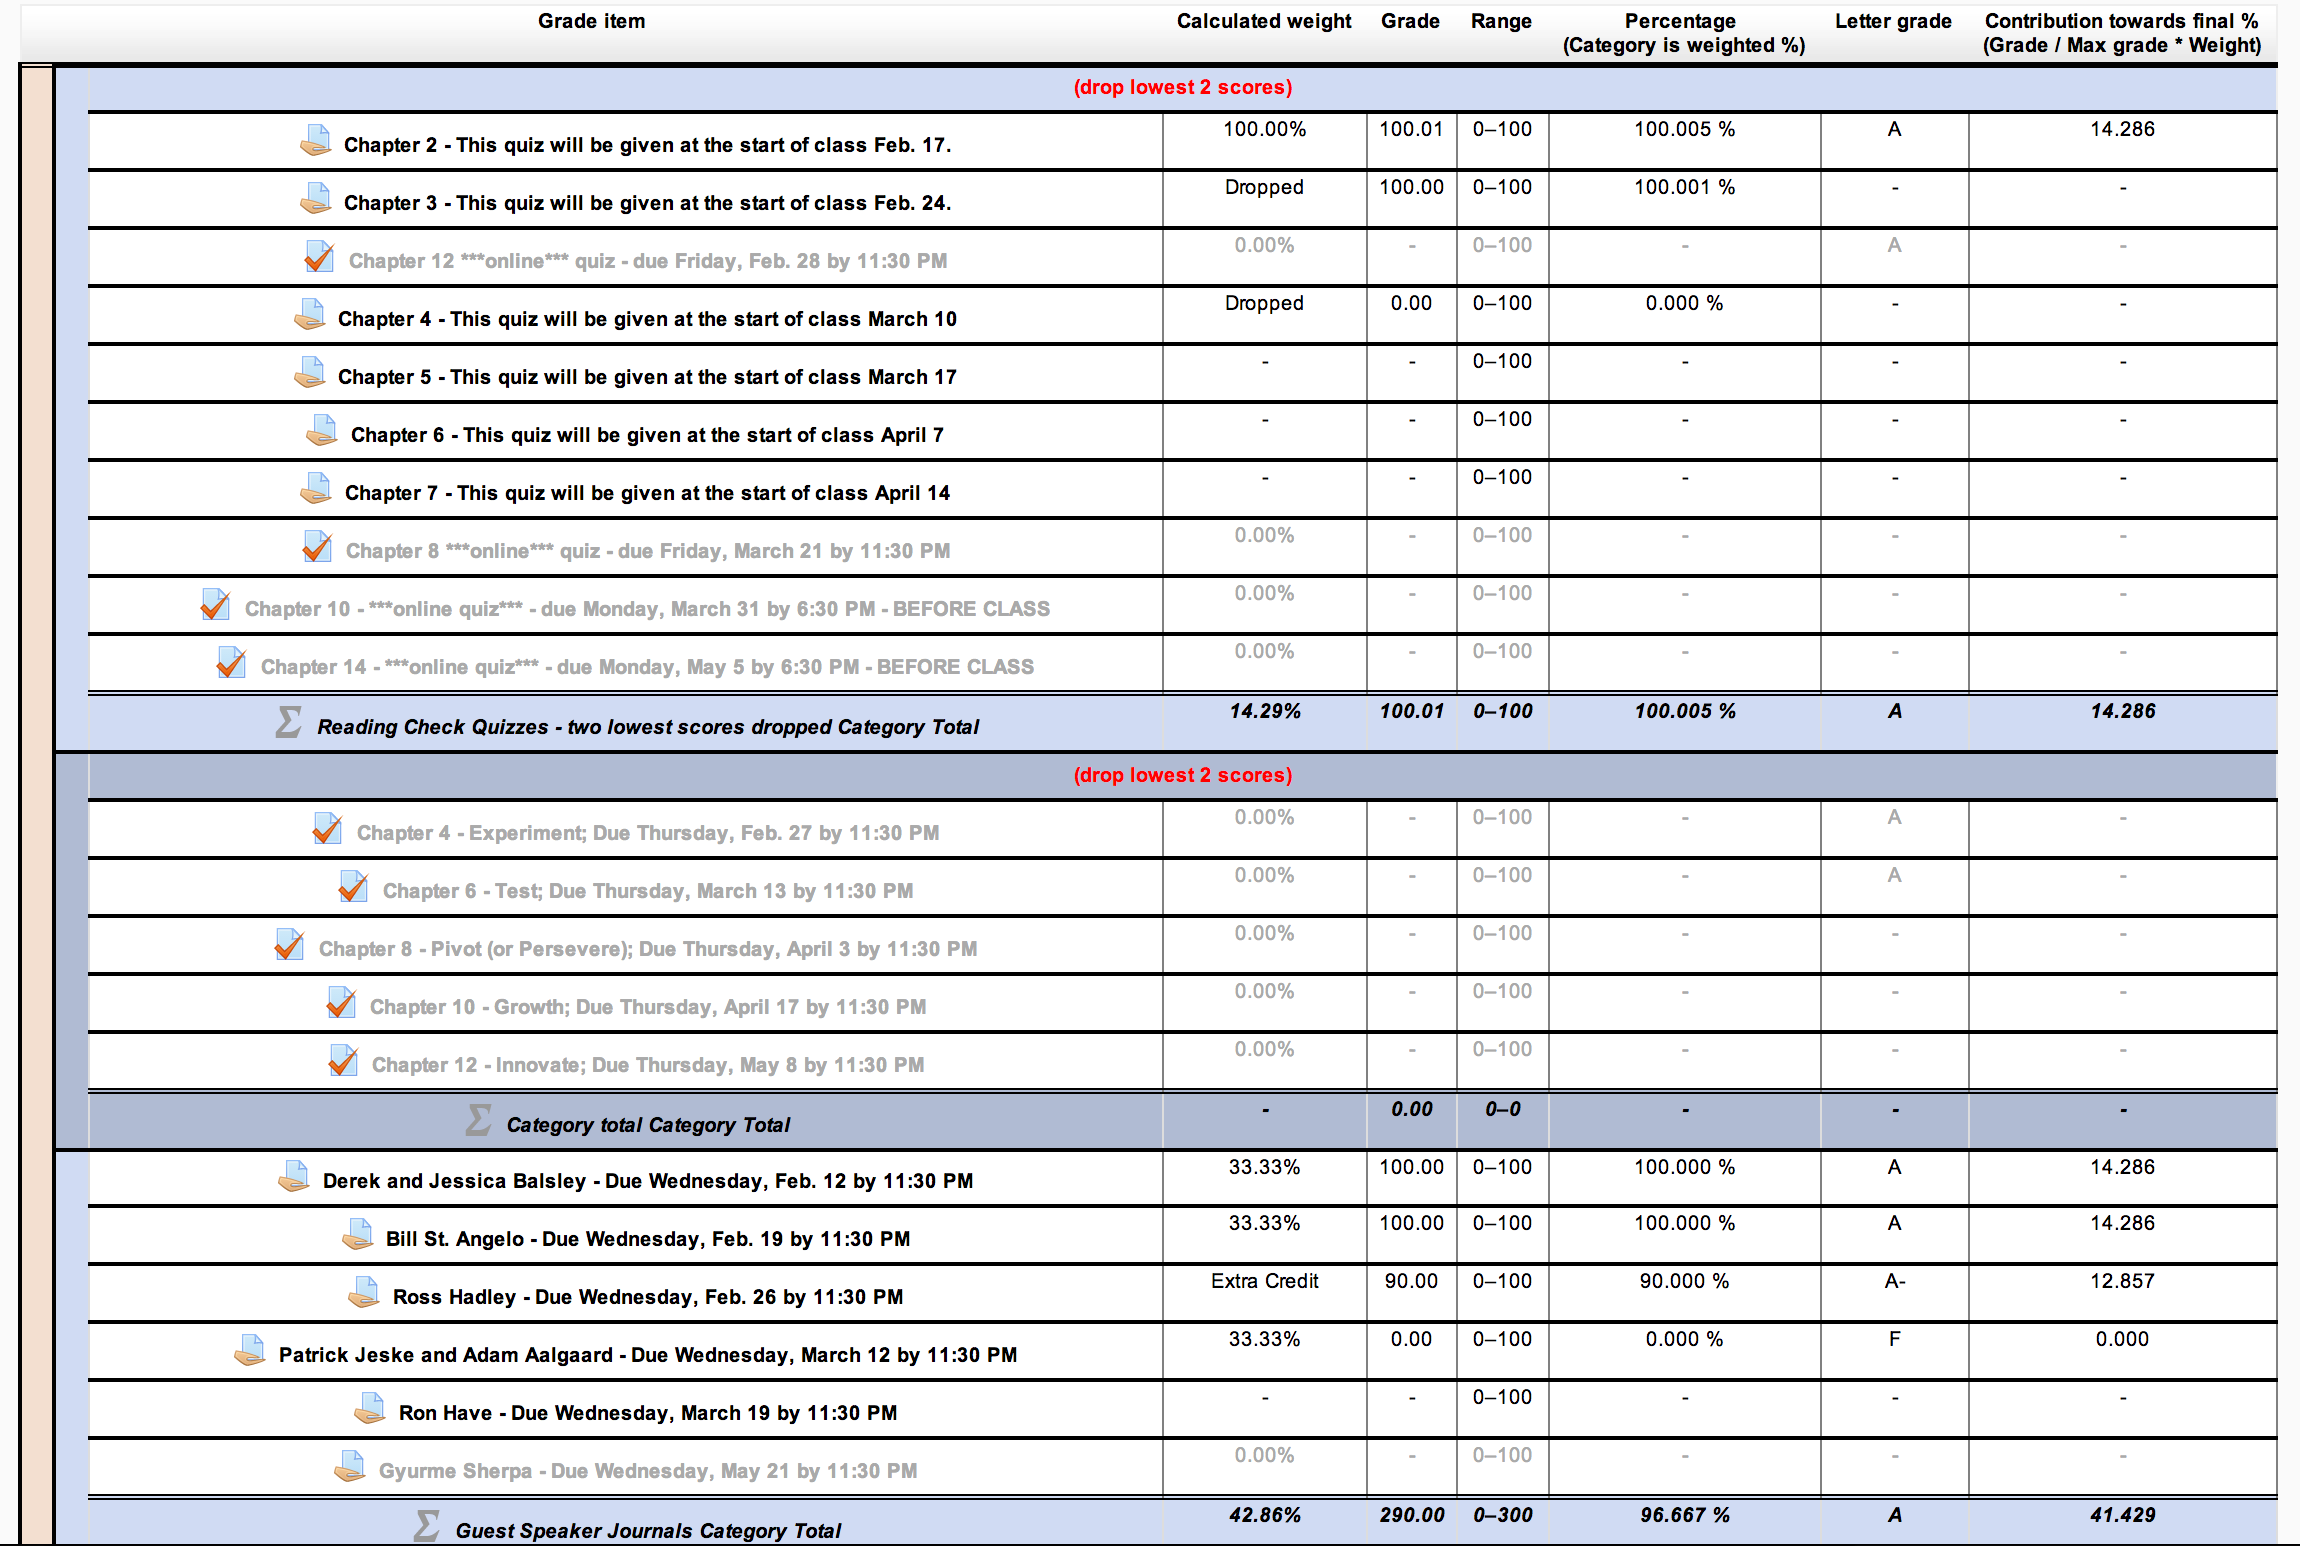Click the Chapter 10 Growth quiz icon
The image size is (2300, 1546).
click(x=342, y=1003)
